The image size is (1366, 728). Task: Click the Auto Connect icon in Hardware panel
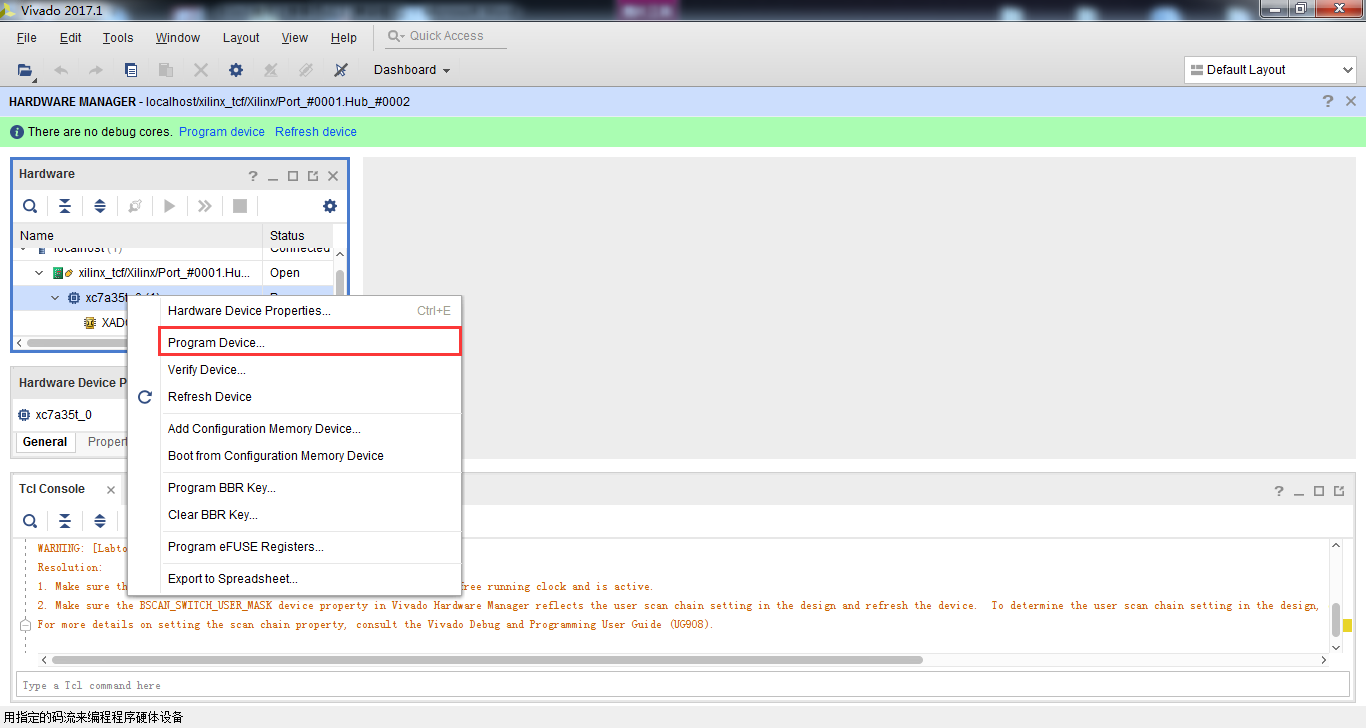pyautogui.click(x=135, y=206)
